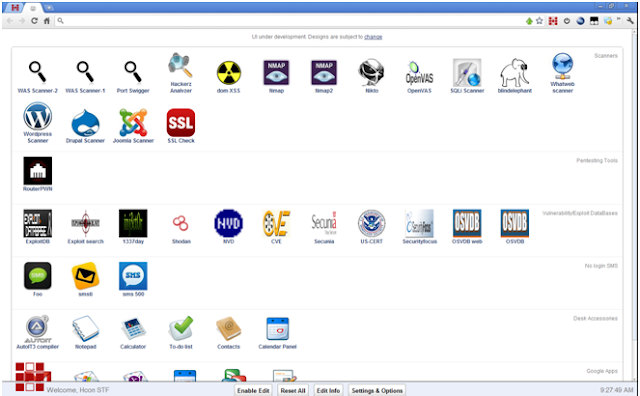Image resolution: width=640 pixels, height=396 pixels.
Task: Select the Wordpress Scanner icon
Action: 38,116
